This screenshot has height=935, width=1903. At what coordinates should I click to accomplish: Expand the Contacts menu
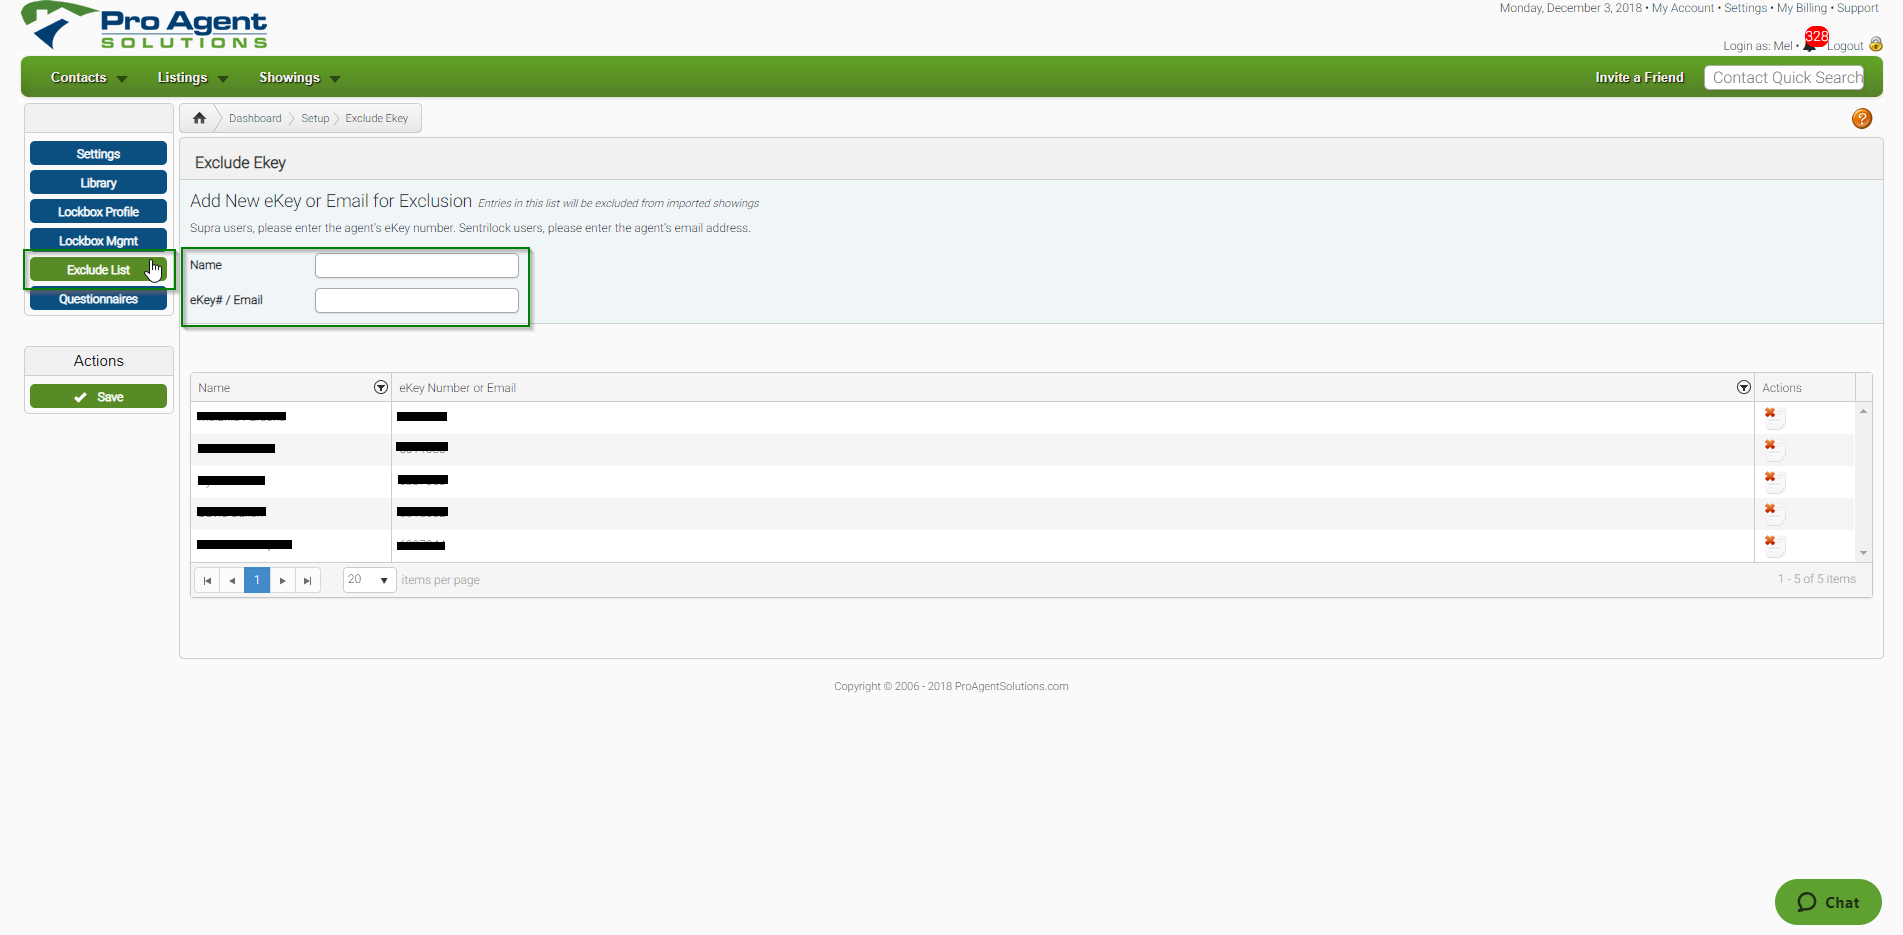88,78
